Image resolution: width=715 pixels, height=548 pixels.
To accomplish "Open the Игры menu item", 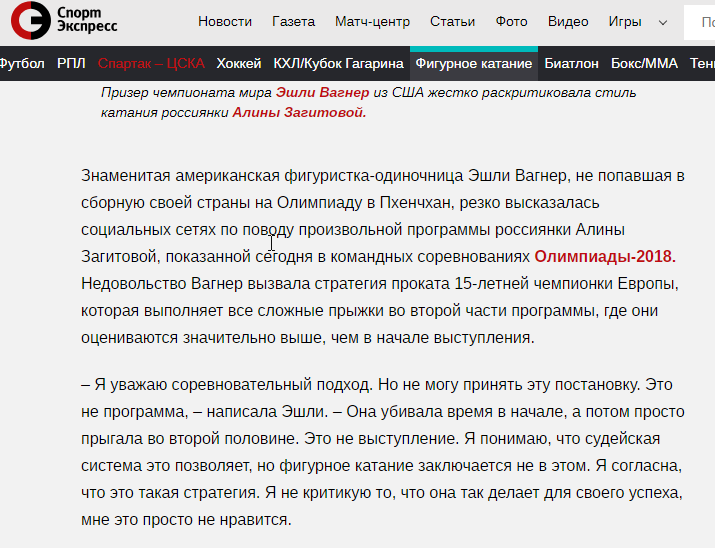I will tap(625, 21).
